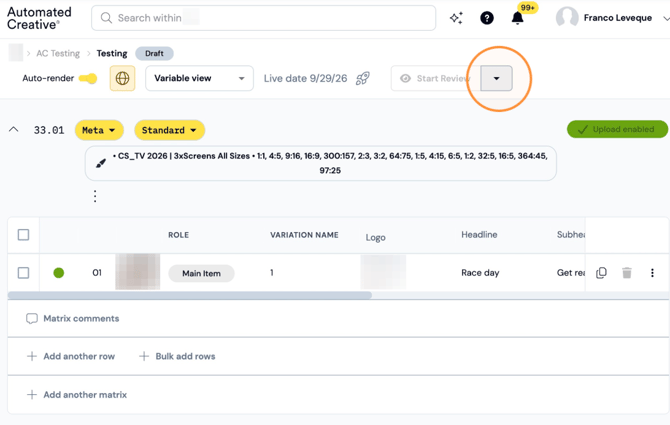Open the Standard type dropdown

pos(170,130)
